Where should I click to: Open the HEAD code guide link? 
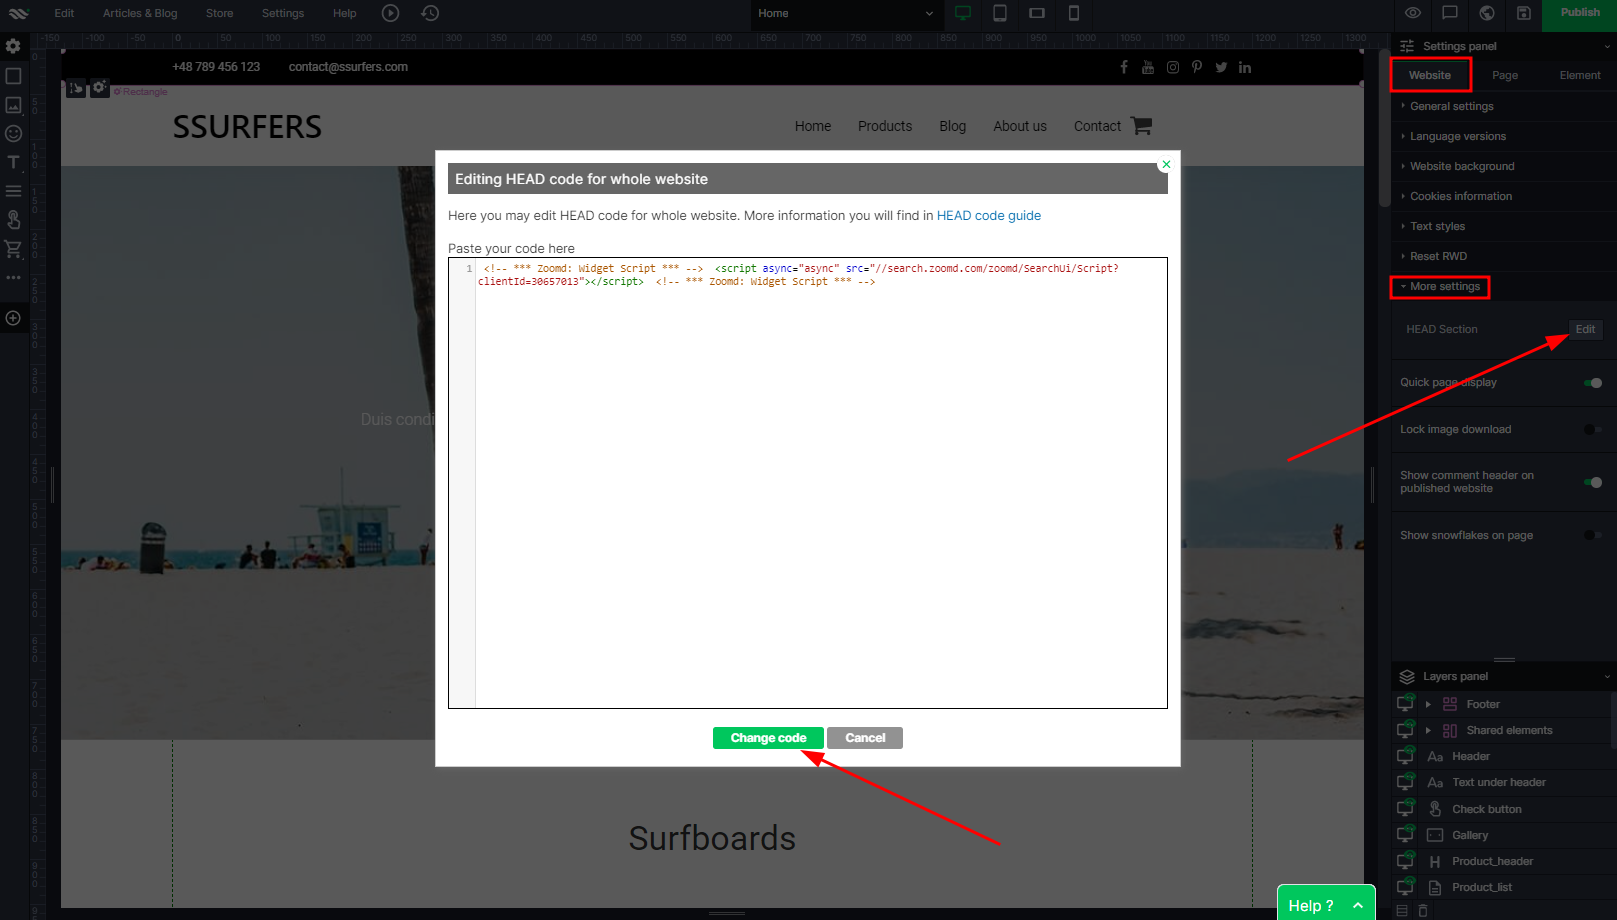[x=988, y=215]
